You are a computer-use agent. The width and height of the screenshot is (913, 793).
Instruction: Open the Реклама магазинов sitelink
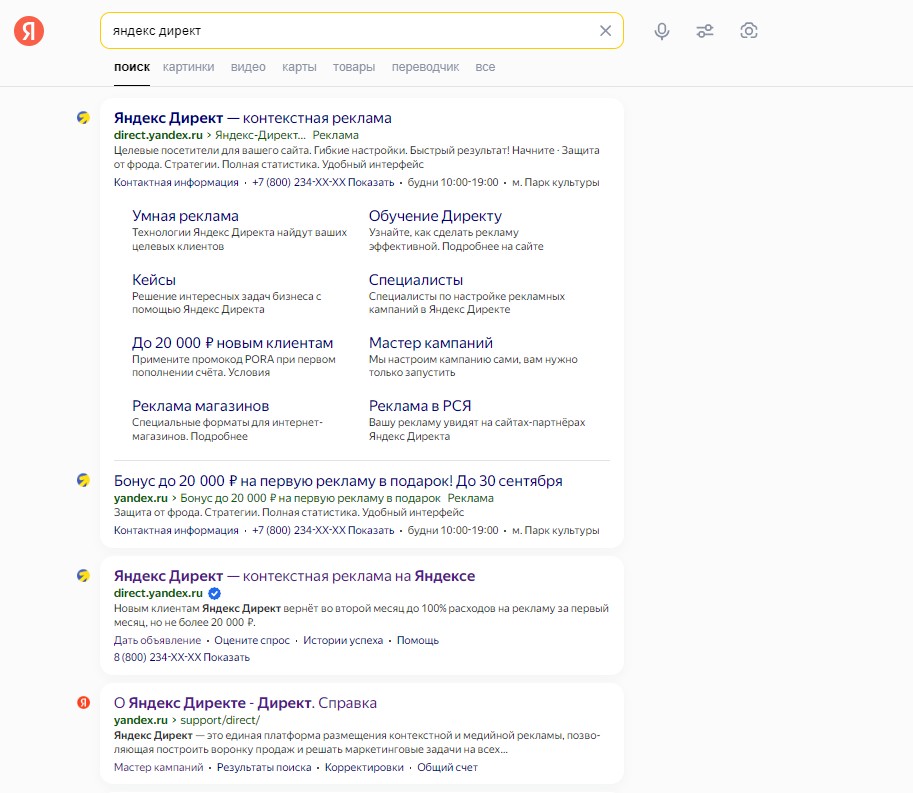pos(200,406)
